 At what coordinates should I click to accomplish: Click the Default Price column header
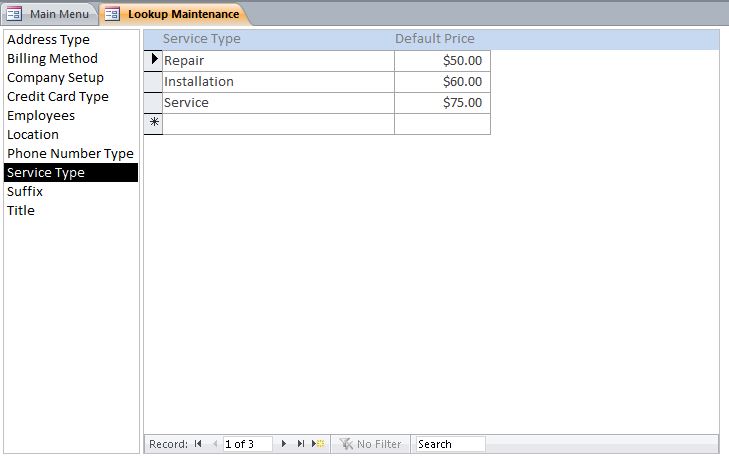coord(435,39)
